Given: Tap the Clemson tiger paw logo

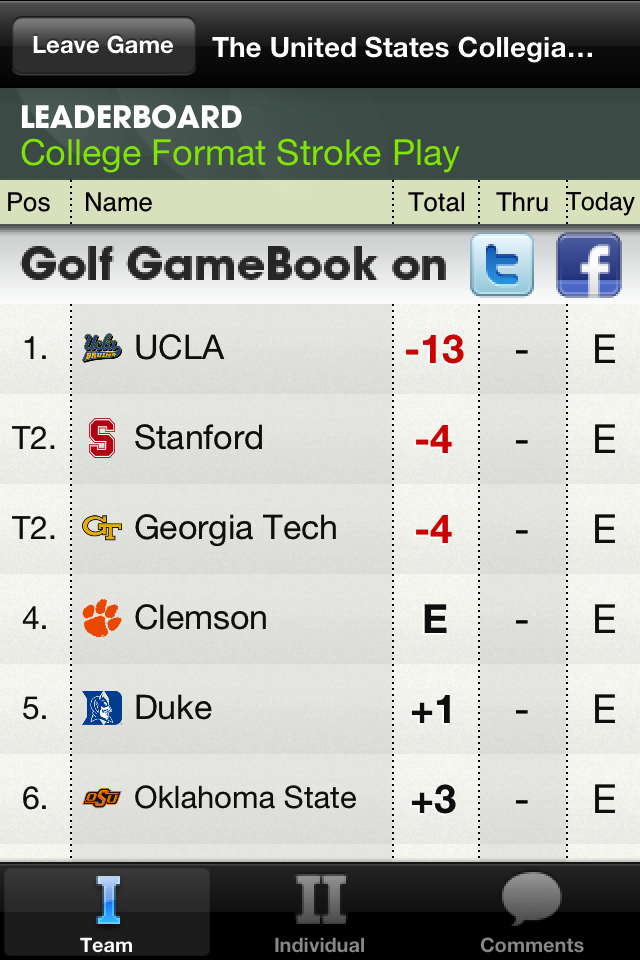Looking at the screenshot, I should pos(102,618).
